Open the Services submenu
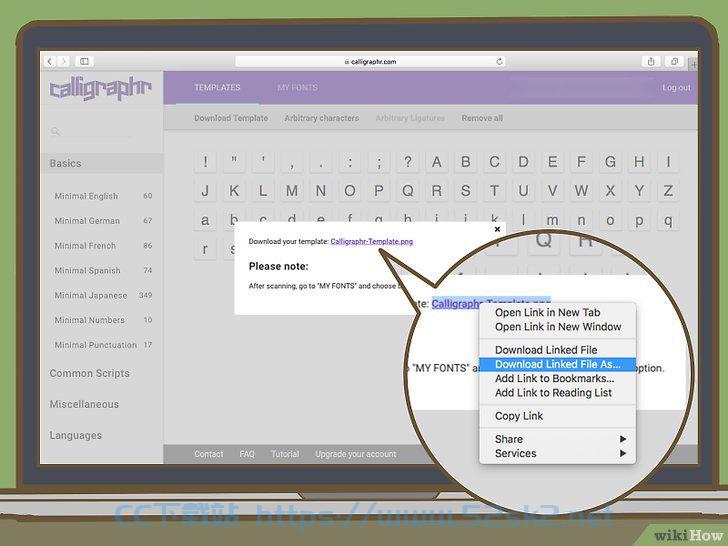The image size is (728, 546). pyautogui.click(x=557, y=454)
